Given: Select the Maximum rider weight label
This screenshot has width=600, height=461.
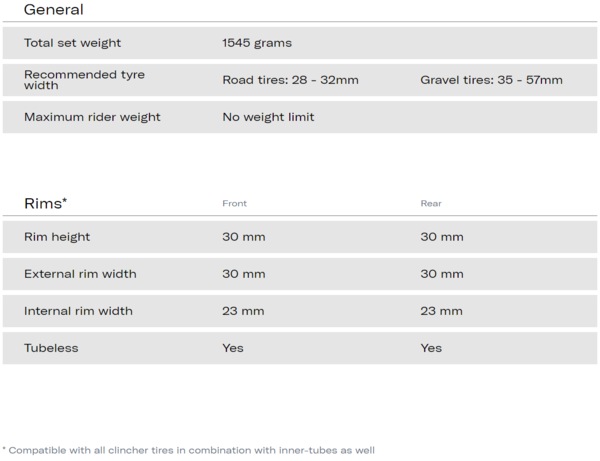Looking at the screenshot, I should tap(92, 117).
